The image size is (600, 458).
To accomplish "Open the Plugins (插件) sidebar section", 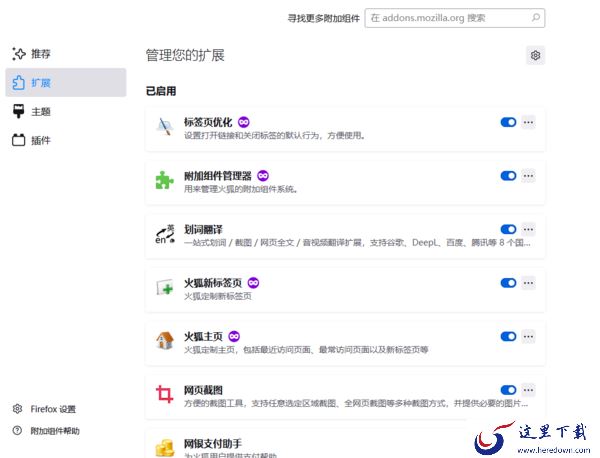I will pyautogui.click(x=65, y=140).
